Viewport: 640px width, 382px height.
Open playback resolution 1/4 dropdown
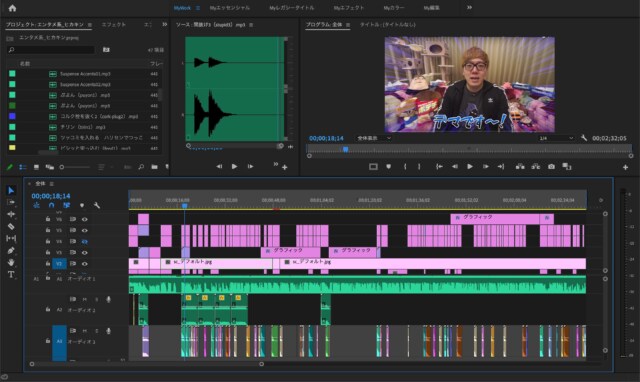[556, 138]
